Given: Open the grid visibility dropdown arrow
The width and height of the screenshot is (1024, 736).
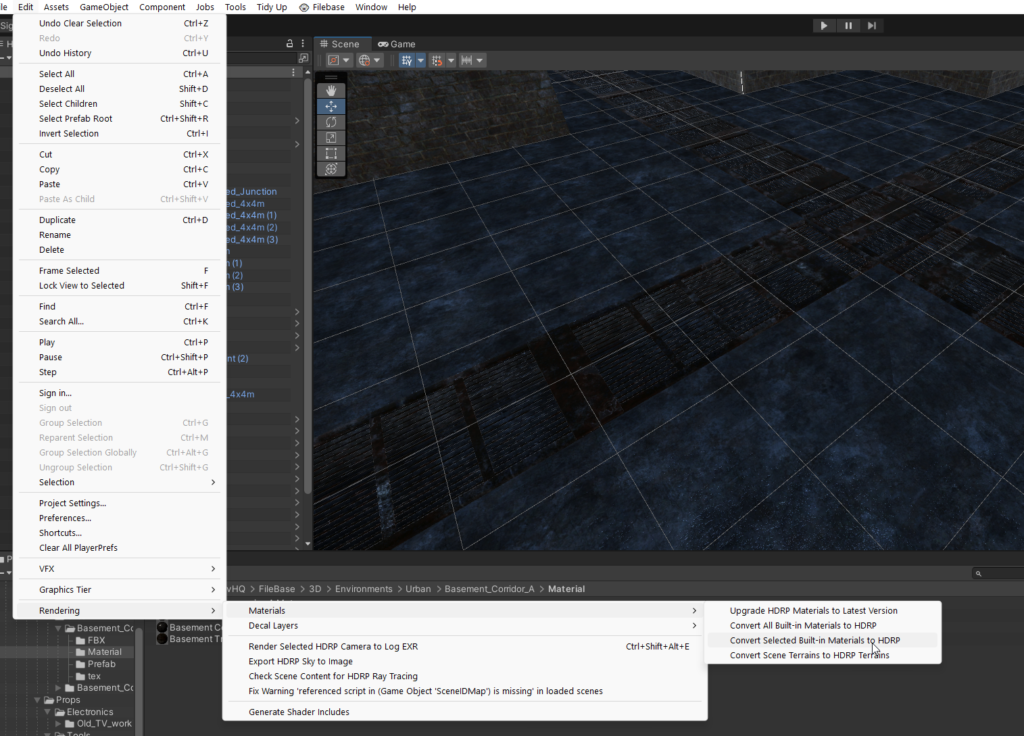Looking at the screenshot, I should pos(420,61).
